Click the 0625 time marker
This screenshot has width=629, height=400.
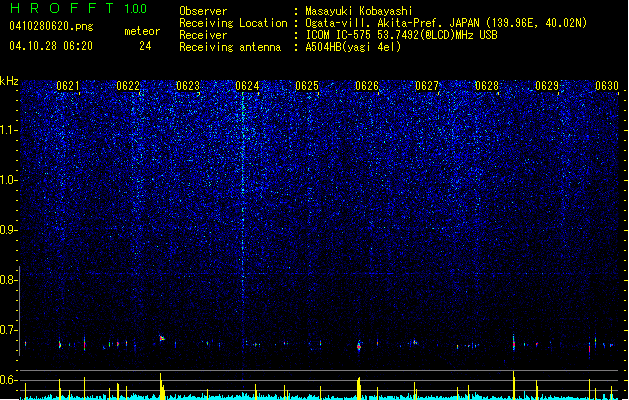tap(307, 86)
